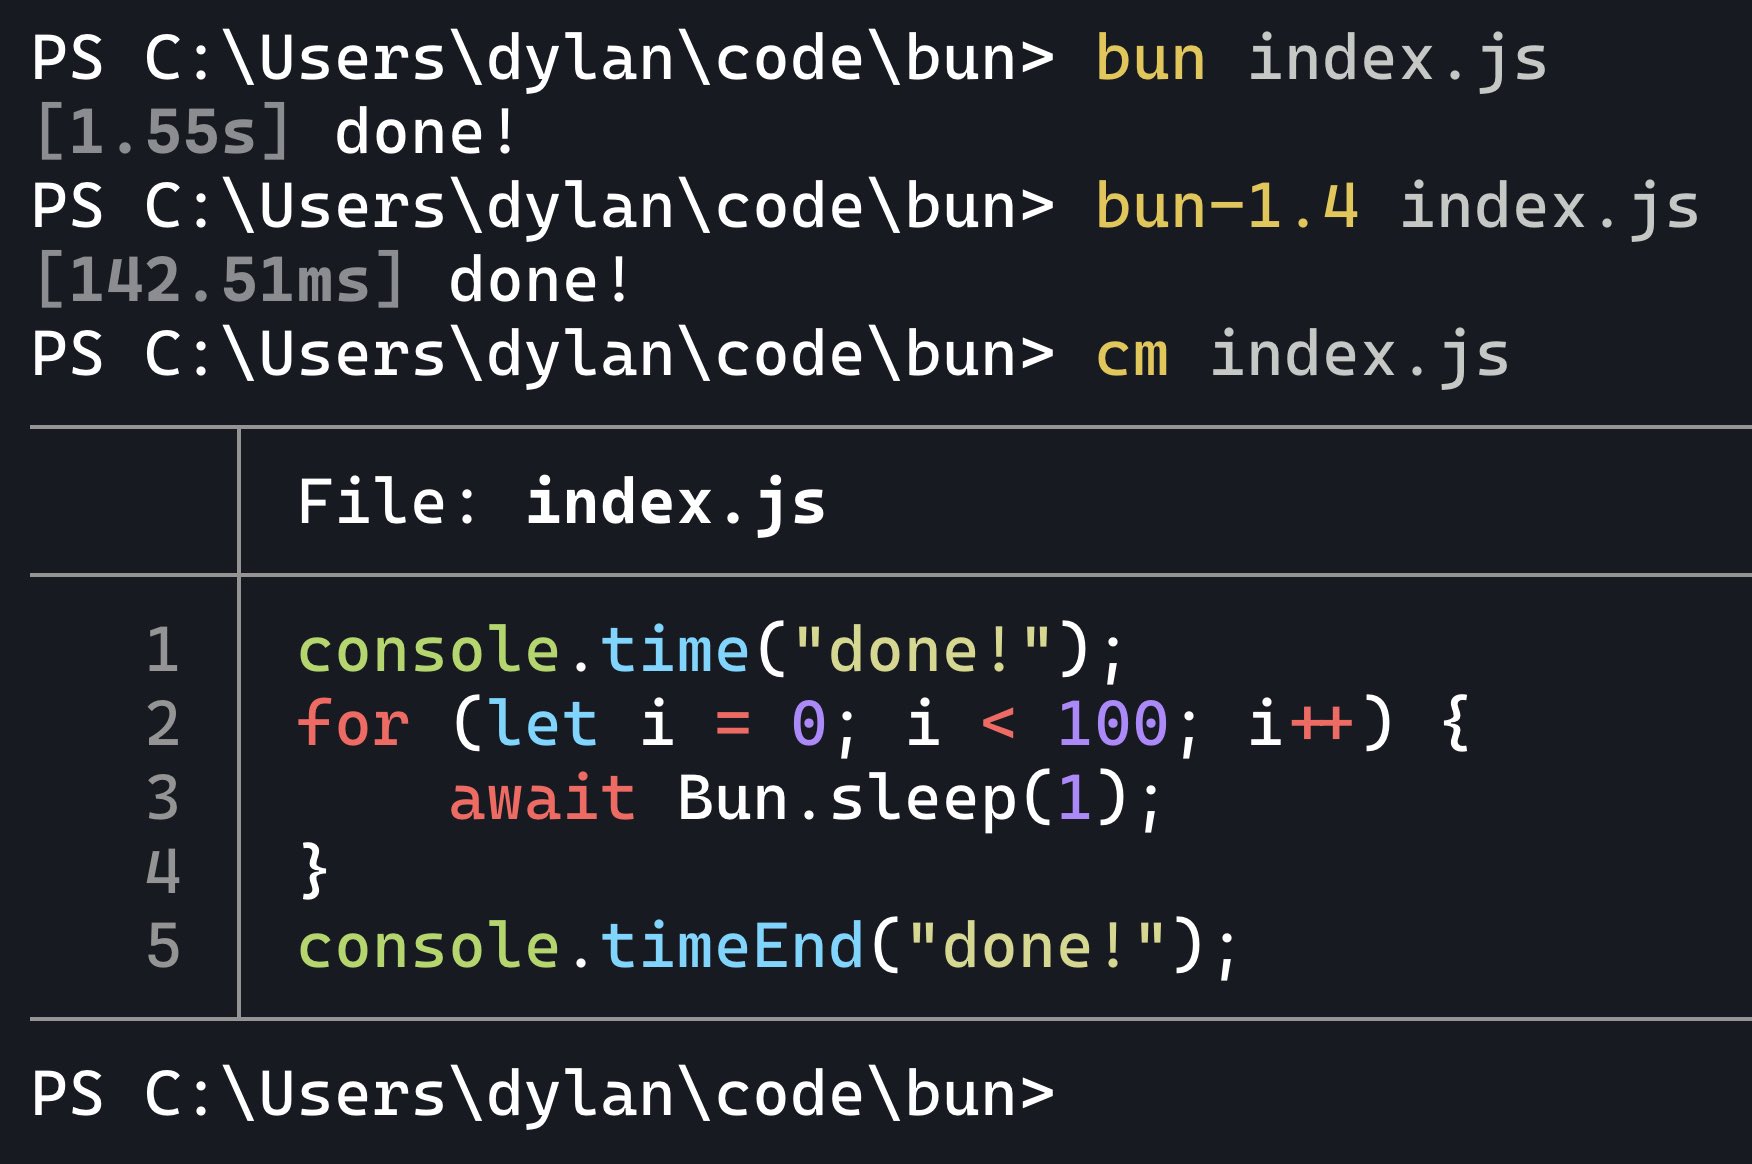This screenshot has height=1164, width=1752.
Task: Click the "done!" string inside console.timeEnd
Action: point(1037,946)
